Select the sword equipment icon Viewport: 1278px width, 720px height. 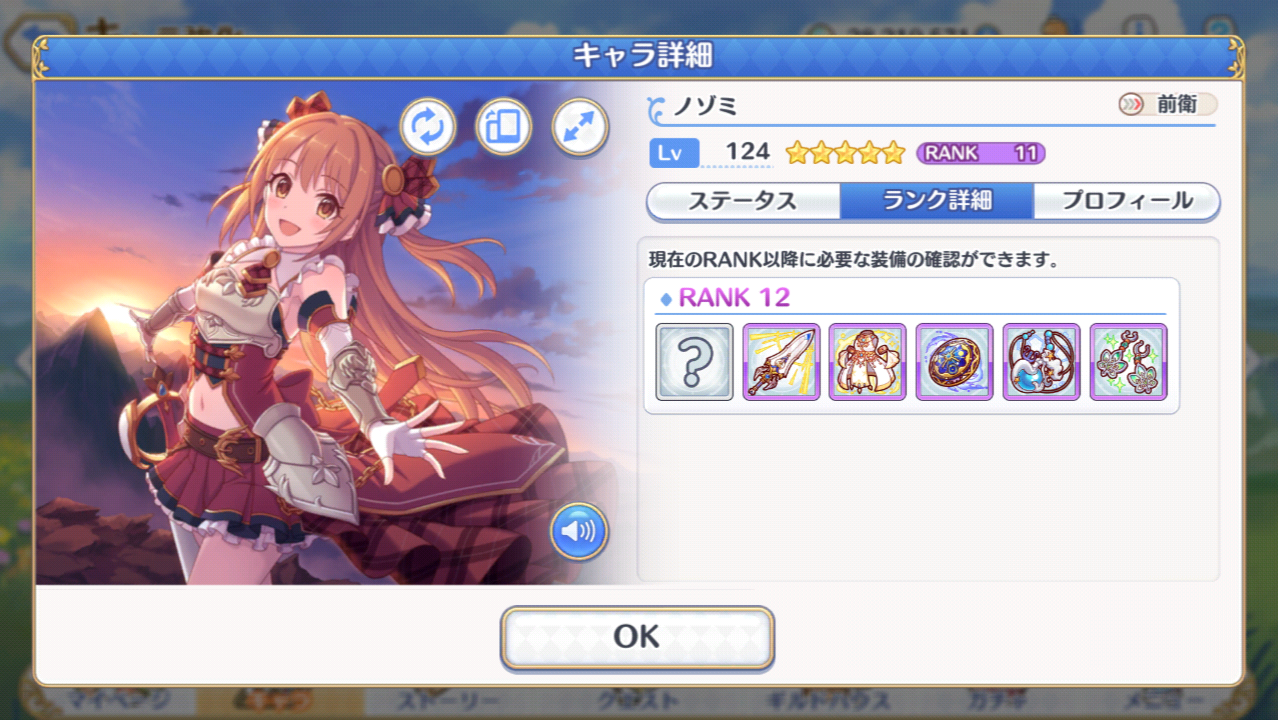pos(781,362)
